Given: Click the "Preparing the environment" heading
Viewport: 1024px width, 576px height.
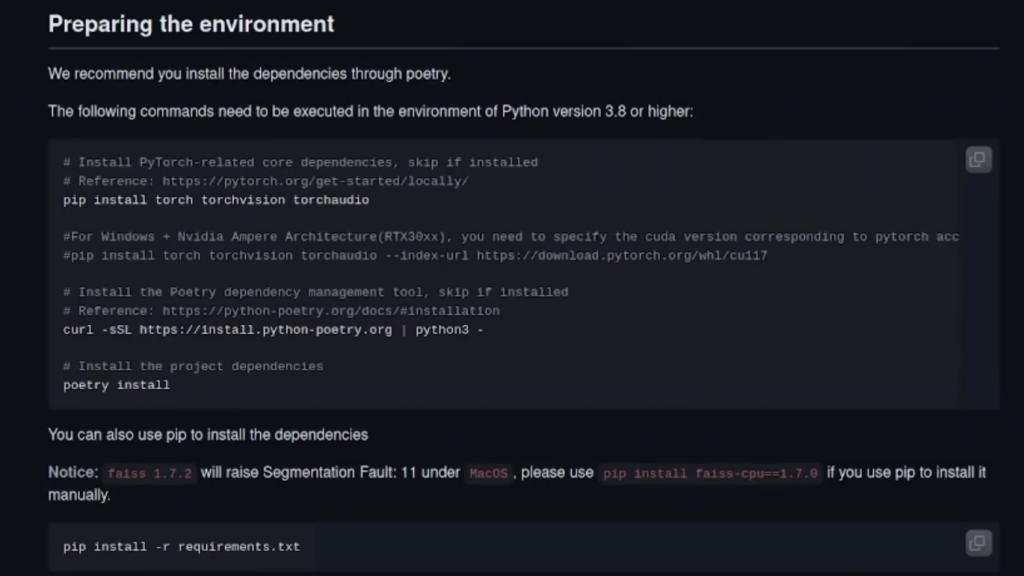Looking at the screenshot, I should click(191, 24).
